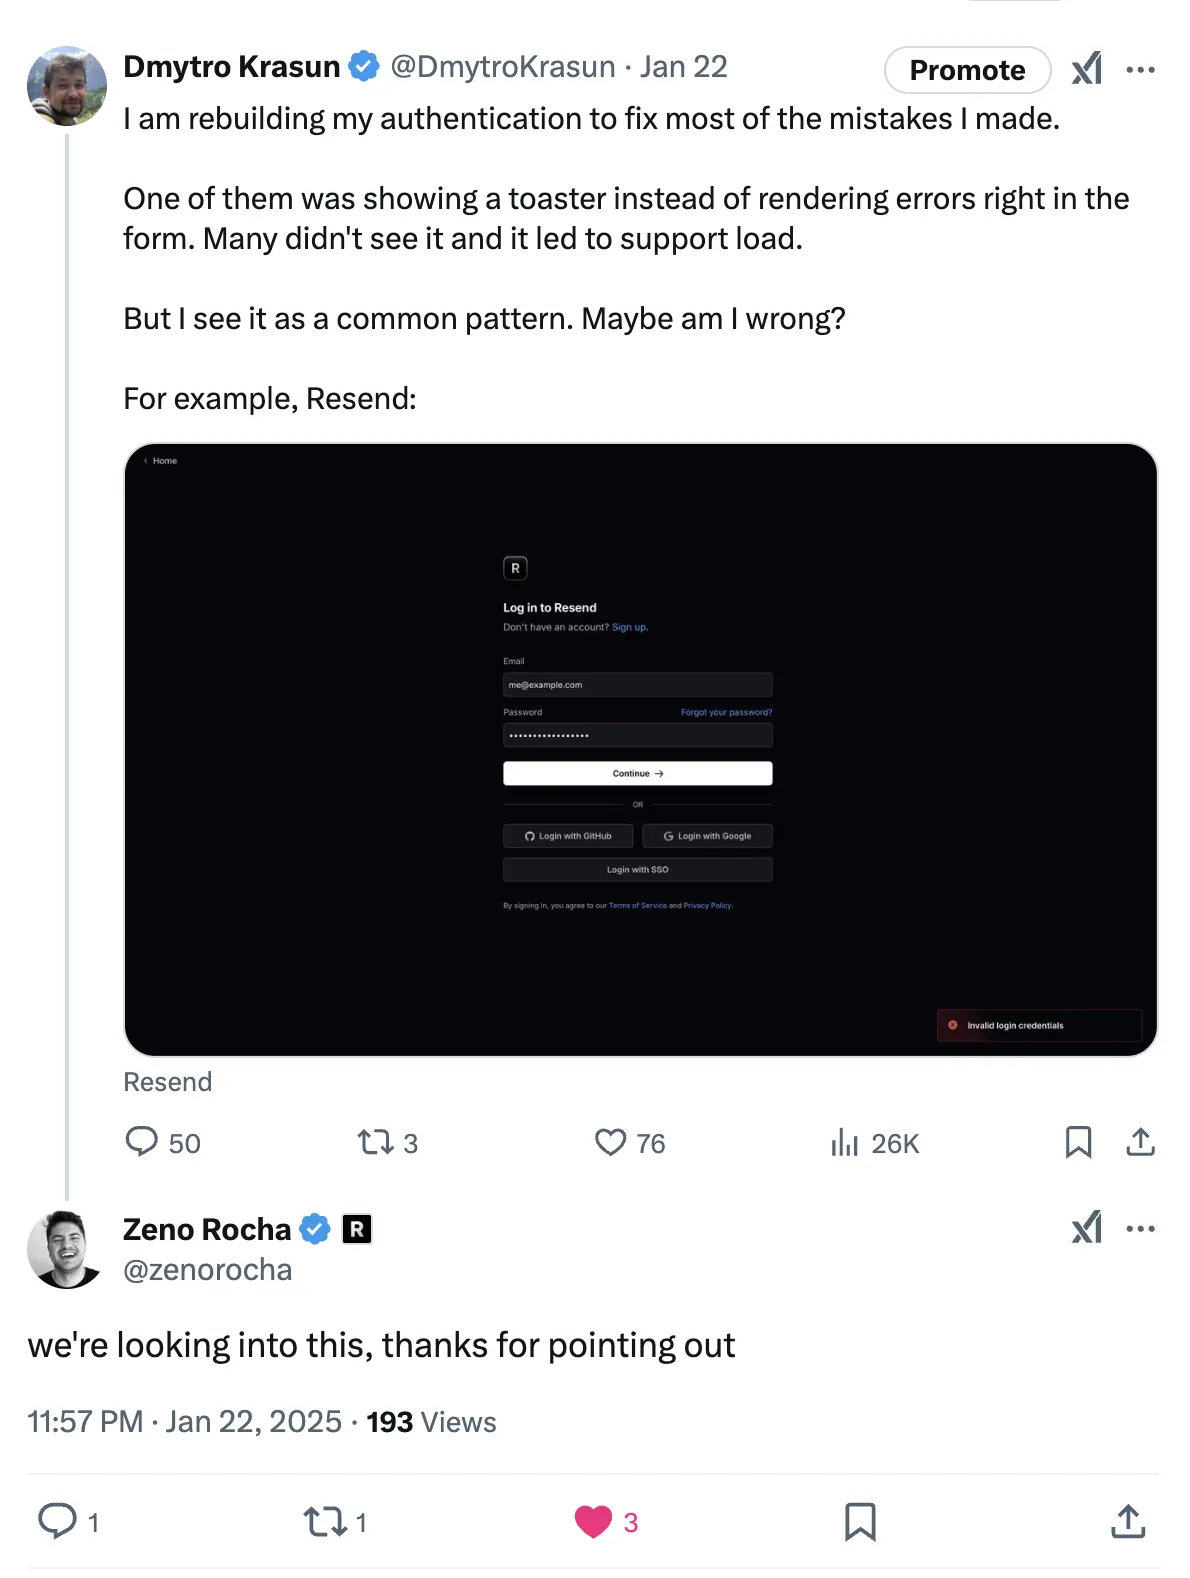Repost Zeno Rocha's reply
Image resolution: width=1190 pixels, height=1578 pixels.
322,1521
